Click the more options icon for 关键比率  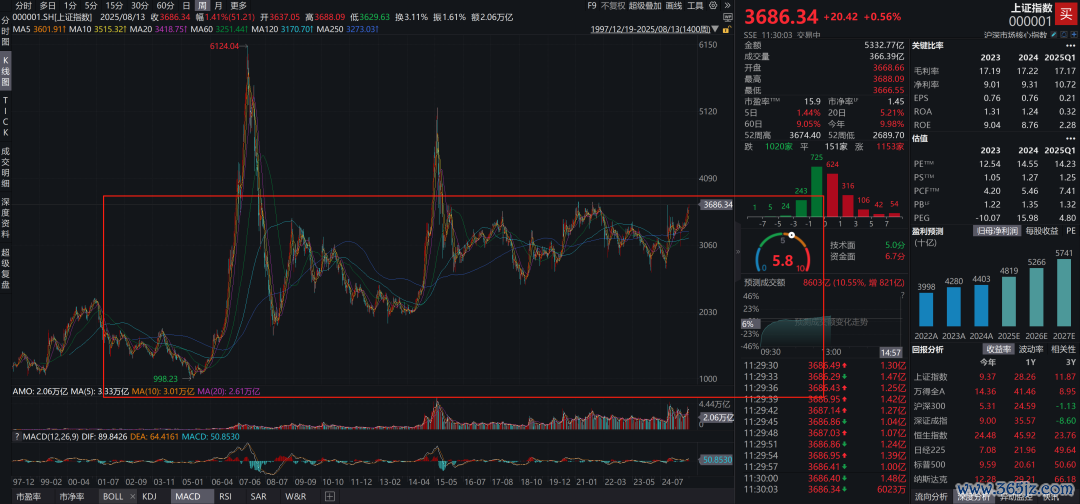(x=1073, y=46)
